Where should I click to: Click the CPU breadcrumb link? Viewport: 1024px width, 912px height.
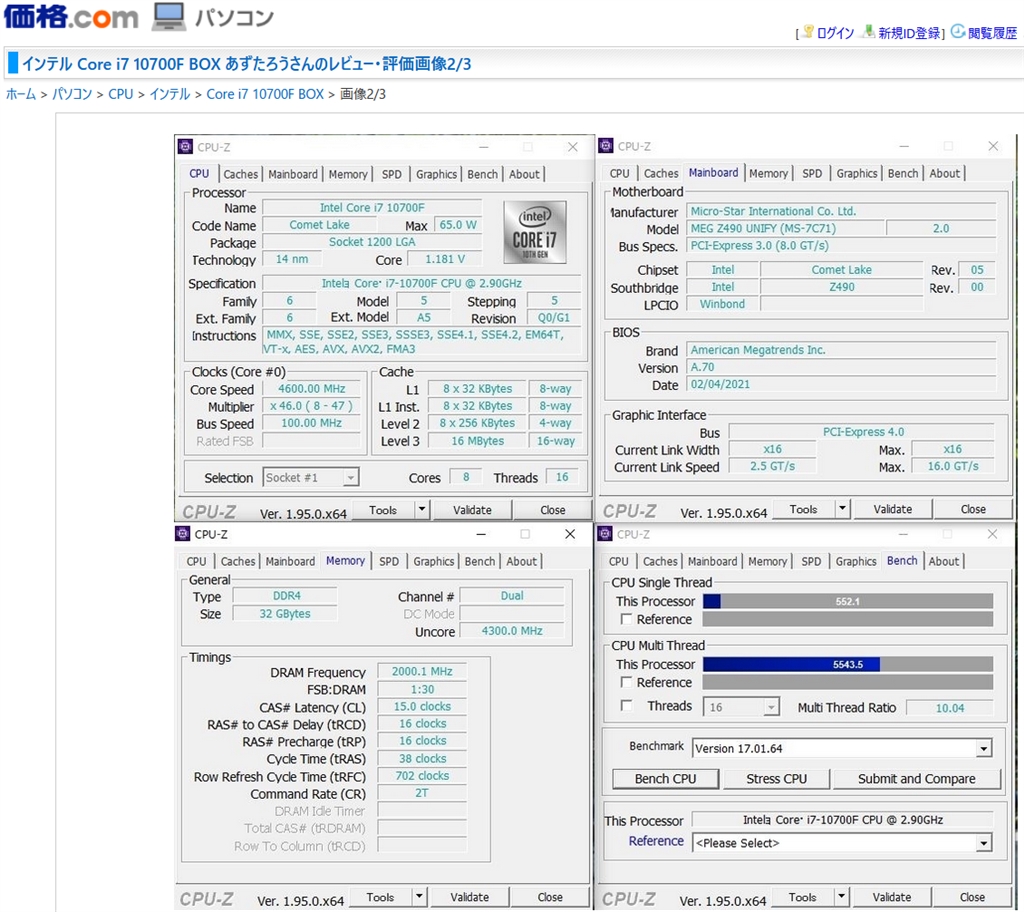click(121, 94)
